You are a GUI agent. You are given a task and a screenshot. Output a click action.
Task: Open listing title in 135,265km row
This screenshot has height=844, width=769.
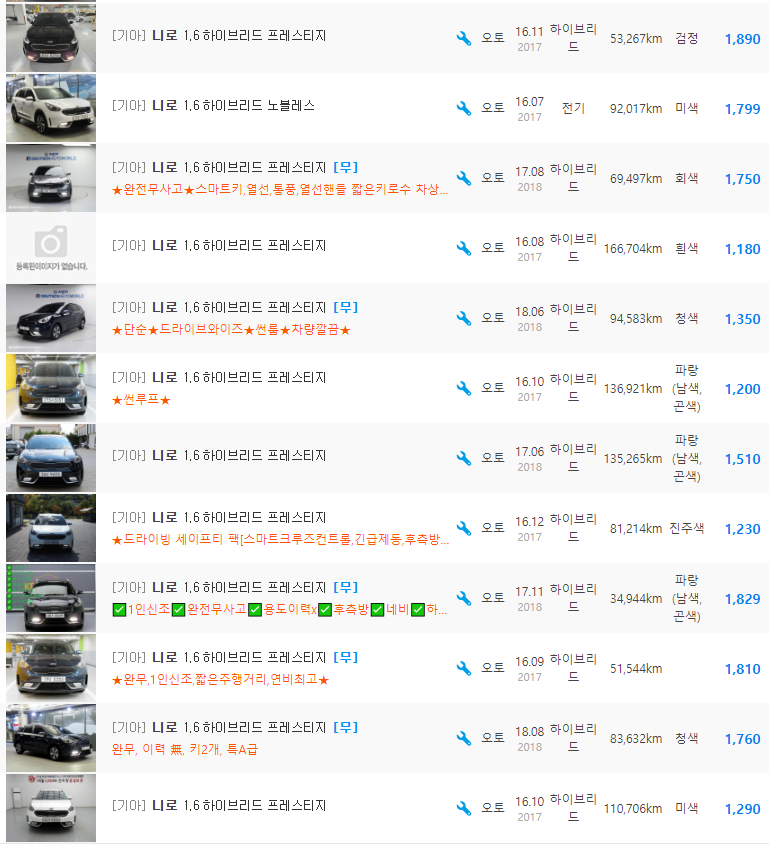219,455
